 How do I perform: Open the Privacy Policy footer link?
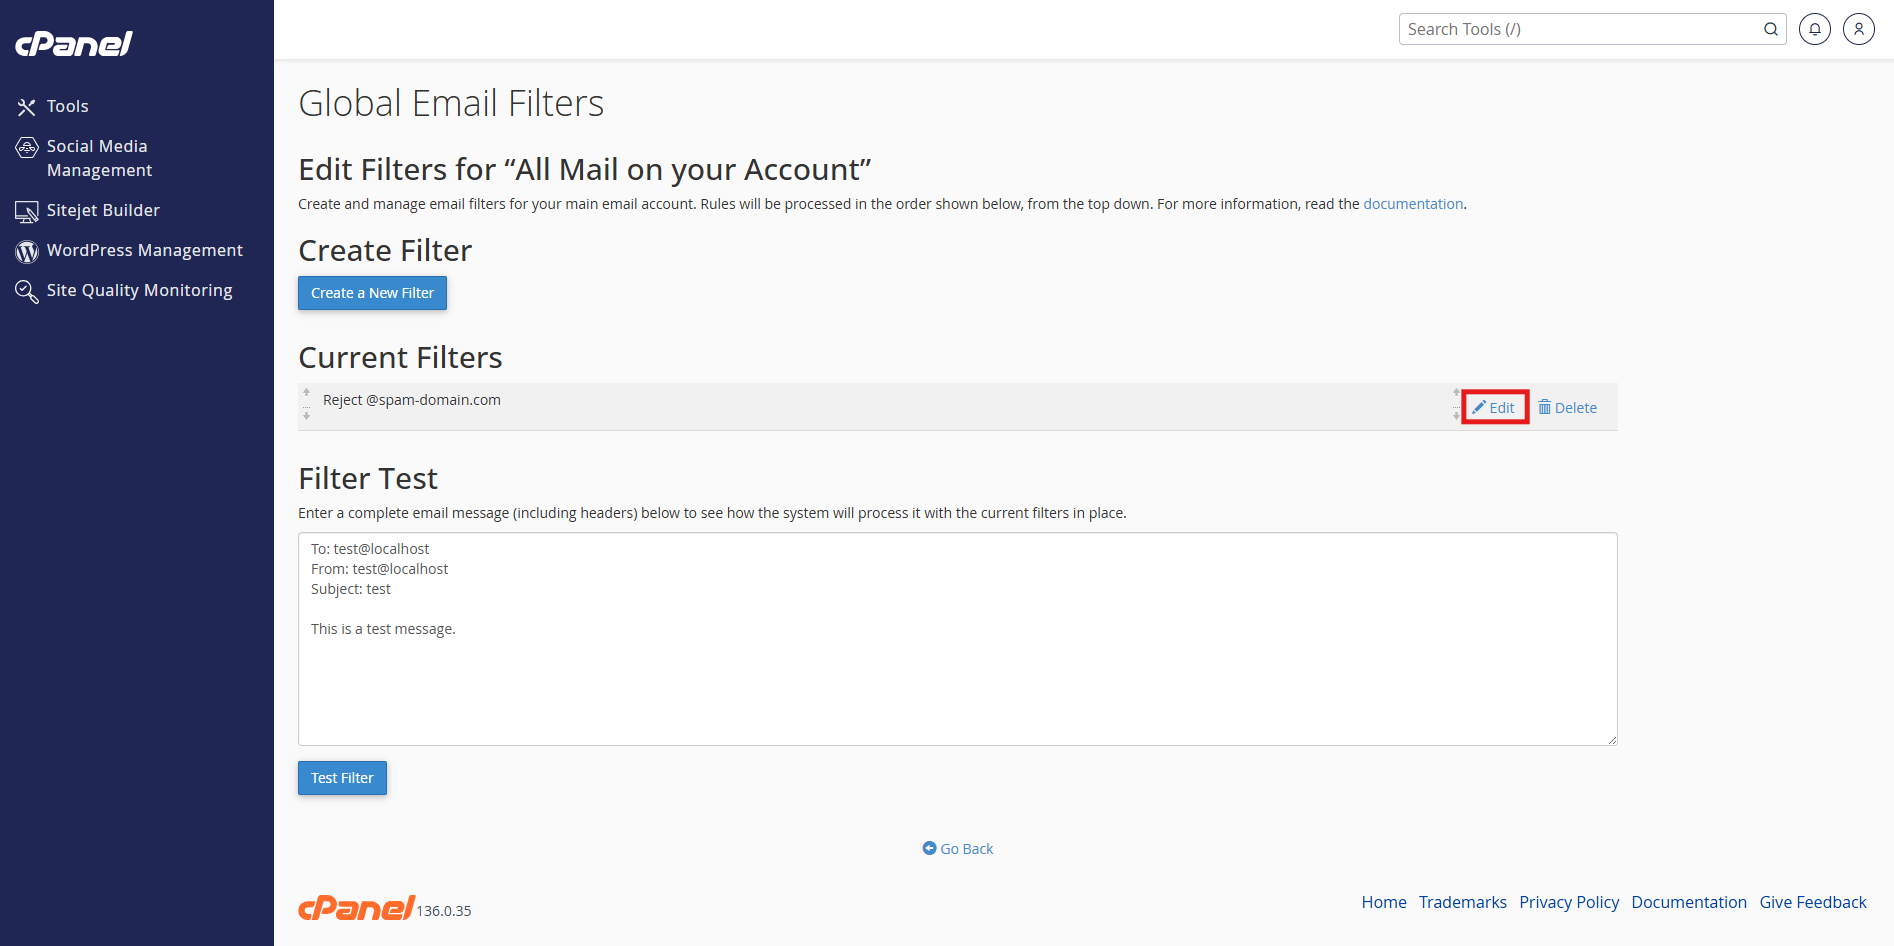pyautogui.click(x=1569, y=902)
